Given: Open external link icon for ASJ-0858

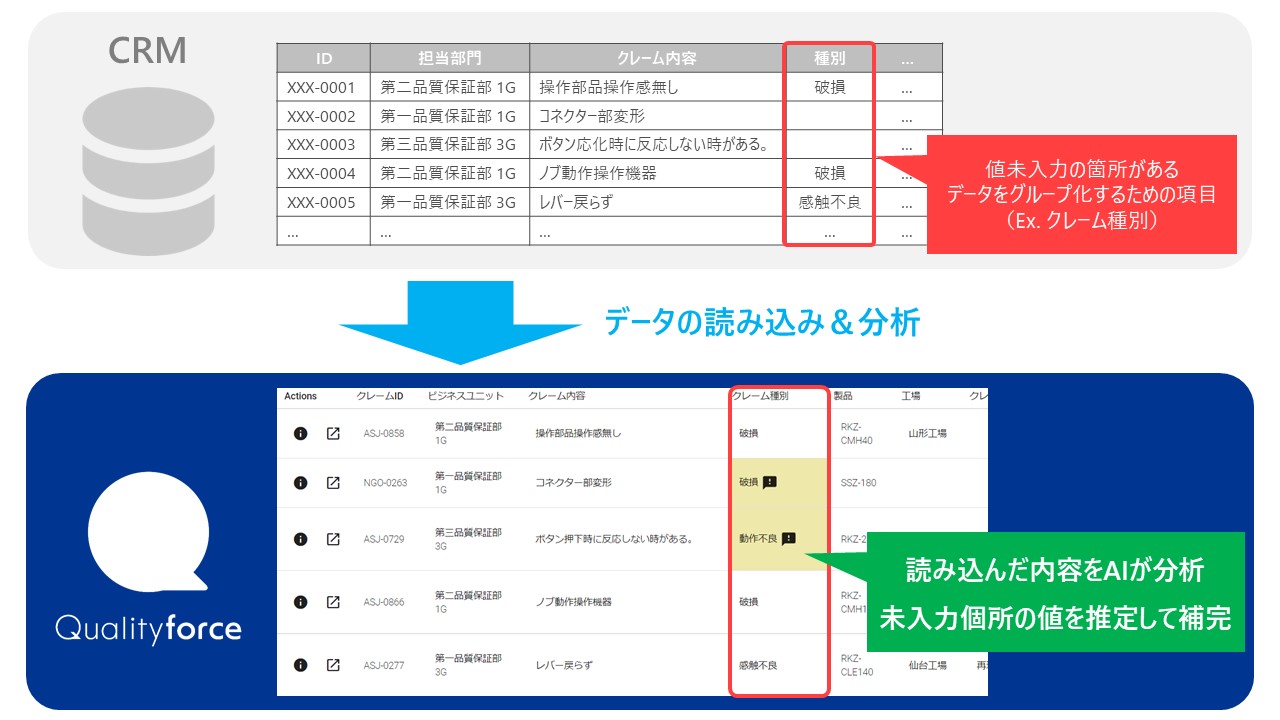Looking at the screenshot, I should click(334, 433).
